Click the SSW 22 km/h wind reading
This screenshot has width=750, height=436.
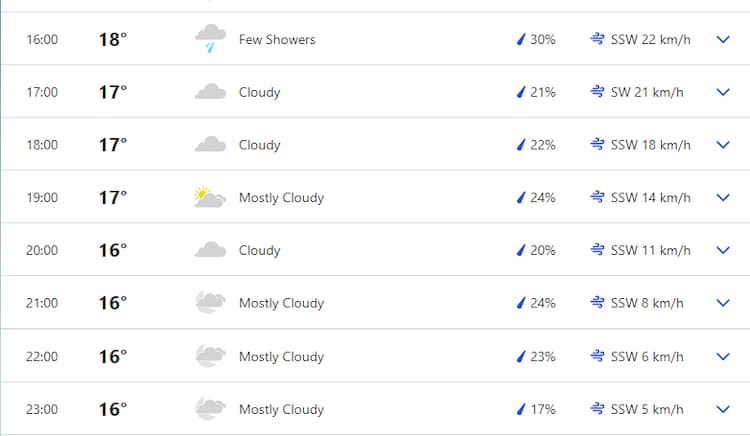click(x=650, y=40)
